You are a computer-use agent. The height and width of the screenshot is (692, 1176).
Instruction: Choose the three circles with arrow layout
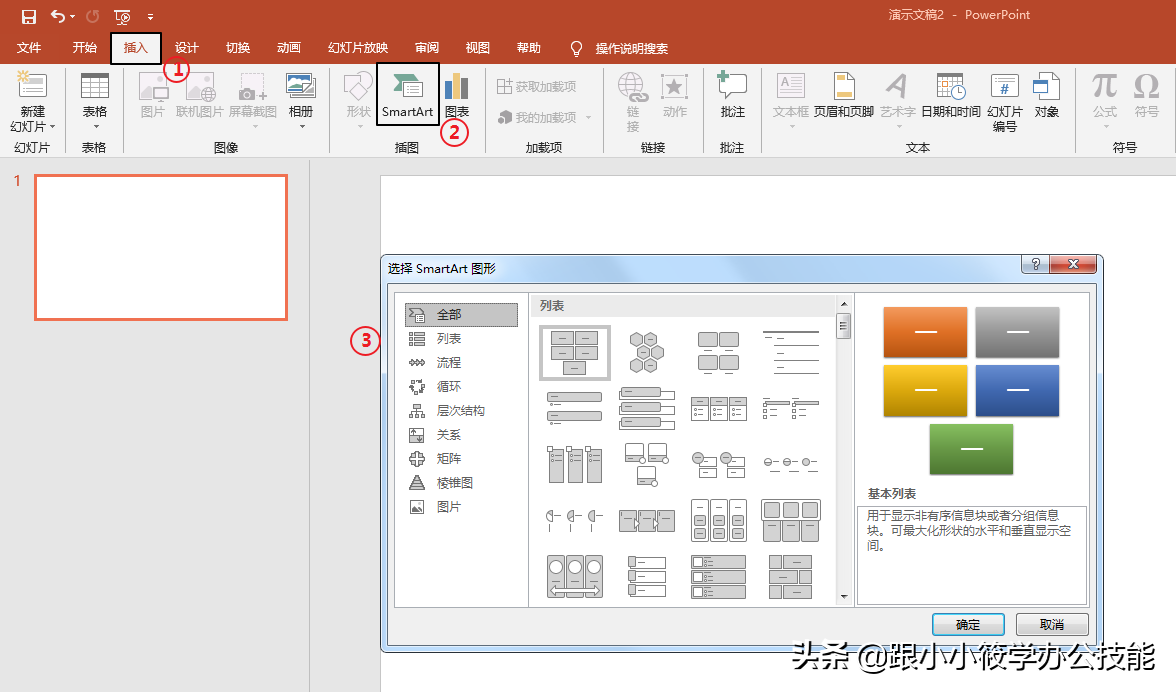tap(574, 576)
